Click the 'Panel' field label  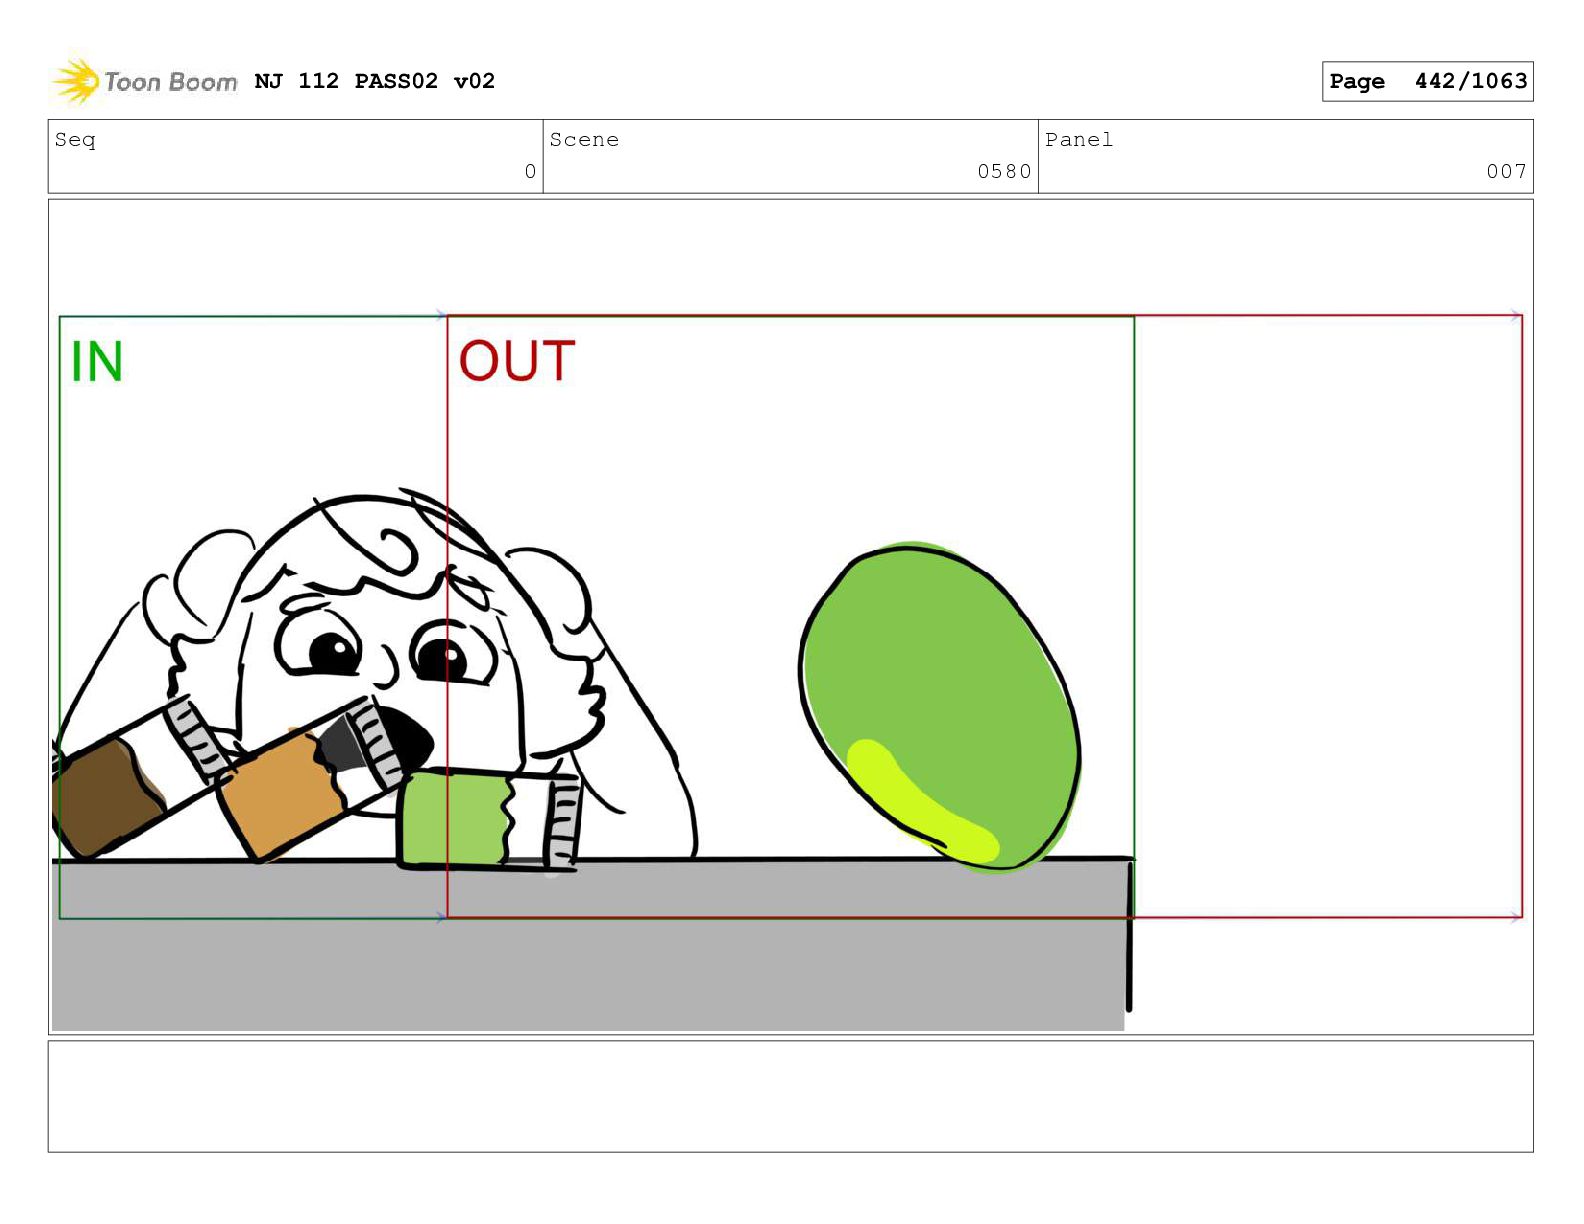pos(1079,140)
